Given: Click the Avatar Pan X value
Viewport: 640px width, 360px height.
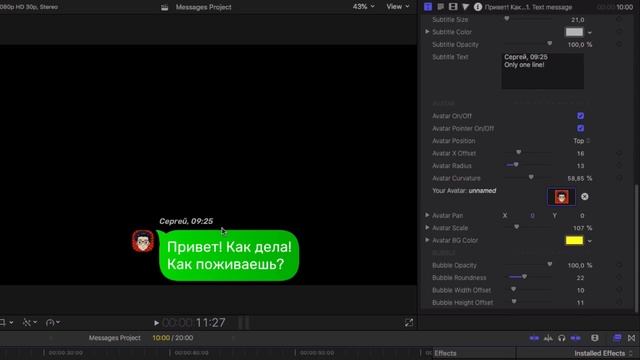Looking at the screenshot, I should [x=532, y=216].
